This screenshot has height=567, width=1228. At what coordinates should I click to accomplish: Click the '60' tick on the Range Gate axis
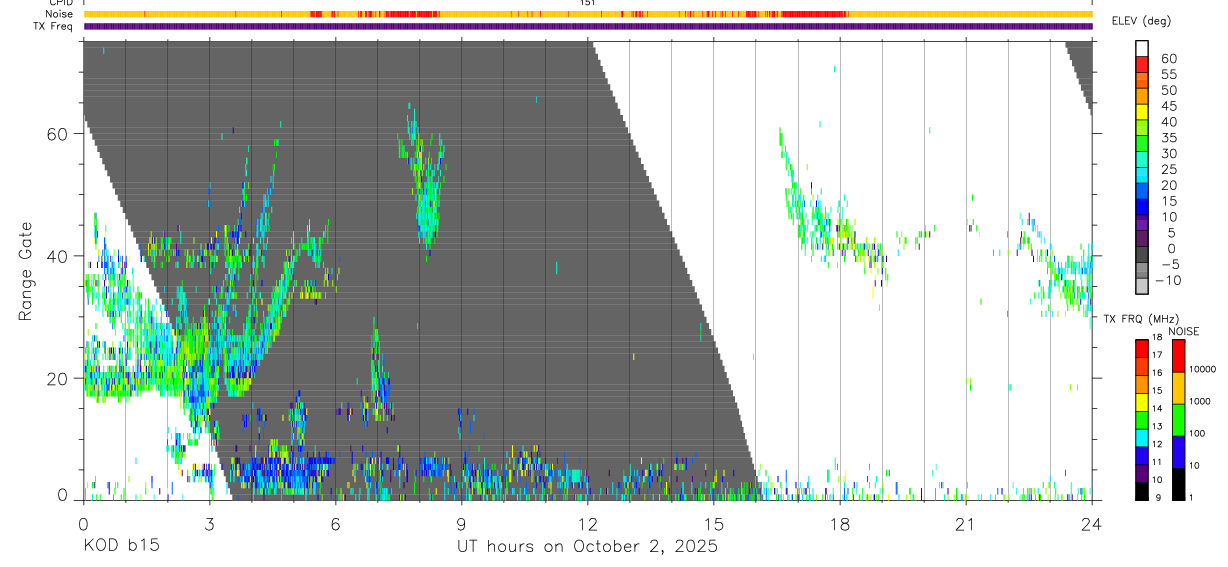[x=56, y=134]
